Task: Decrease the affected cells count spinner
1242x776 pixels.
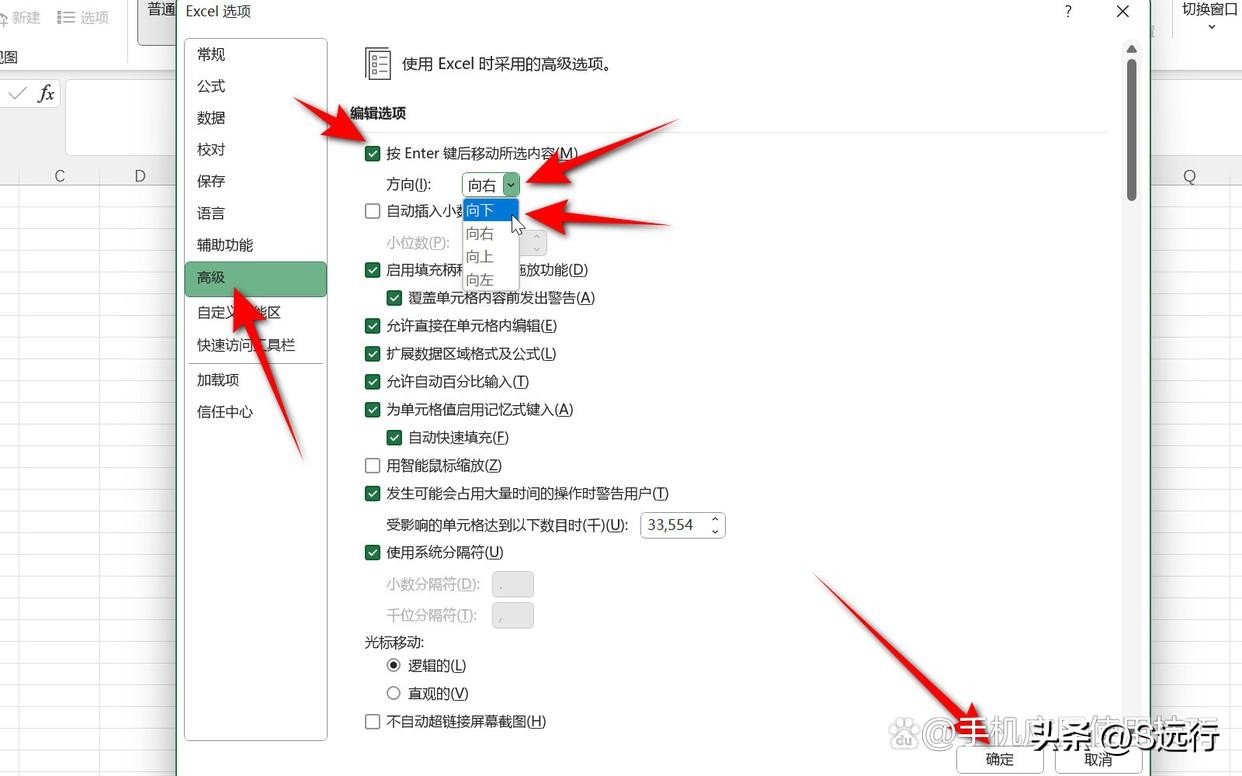Action: [716, 531]
